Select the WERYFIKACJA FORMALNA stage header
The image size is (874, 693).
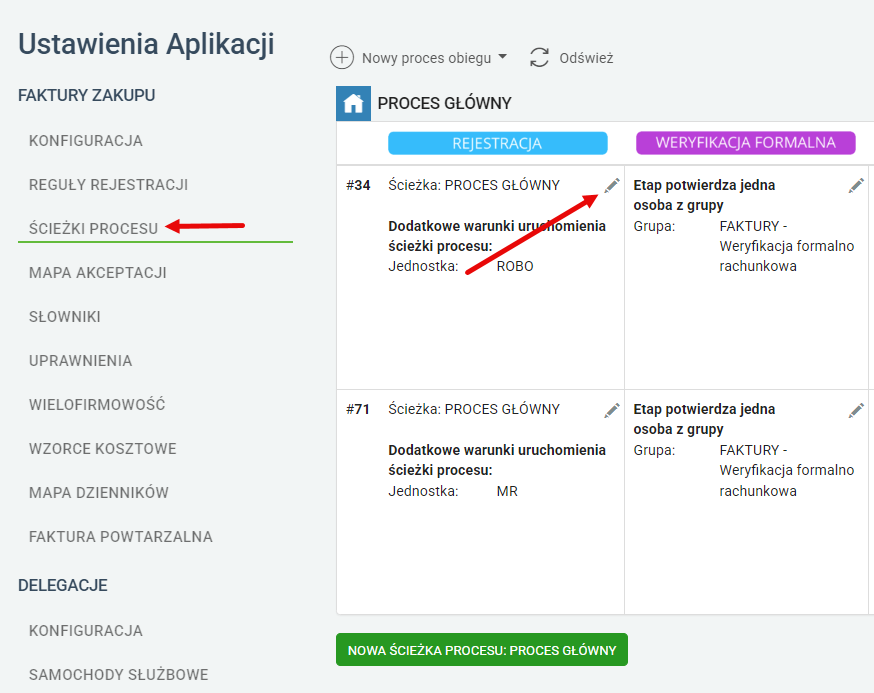tap(745, 143)
